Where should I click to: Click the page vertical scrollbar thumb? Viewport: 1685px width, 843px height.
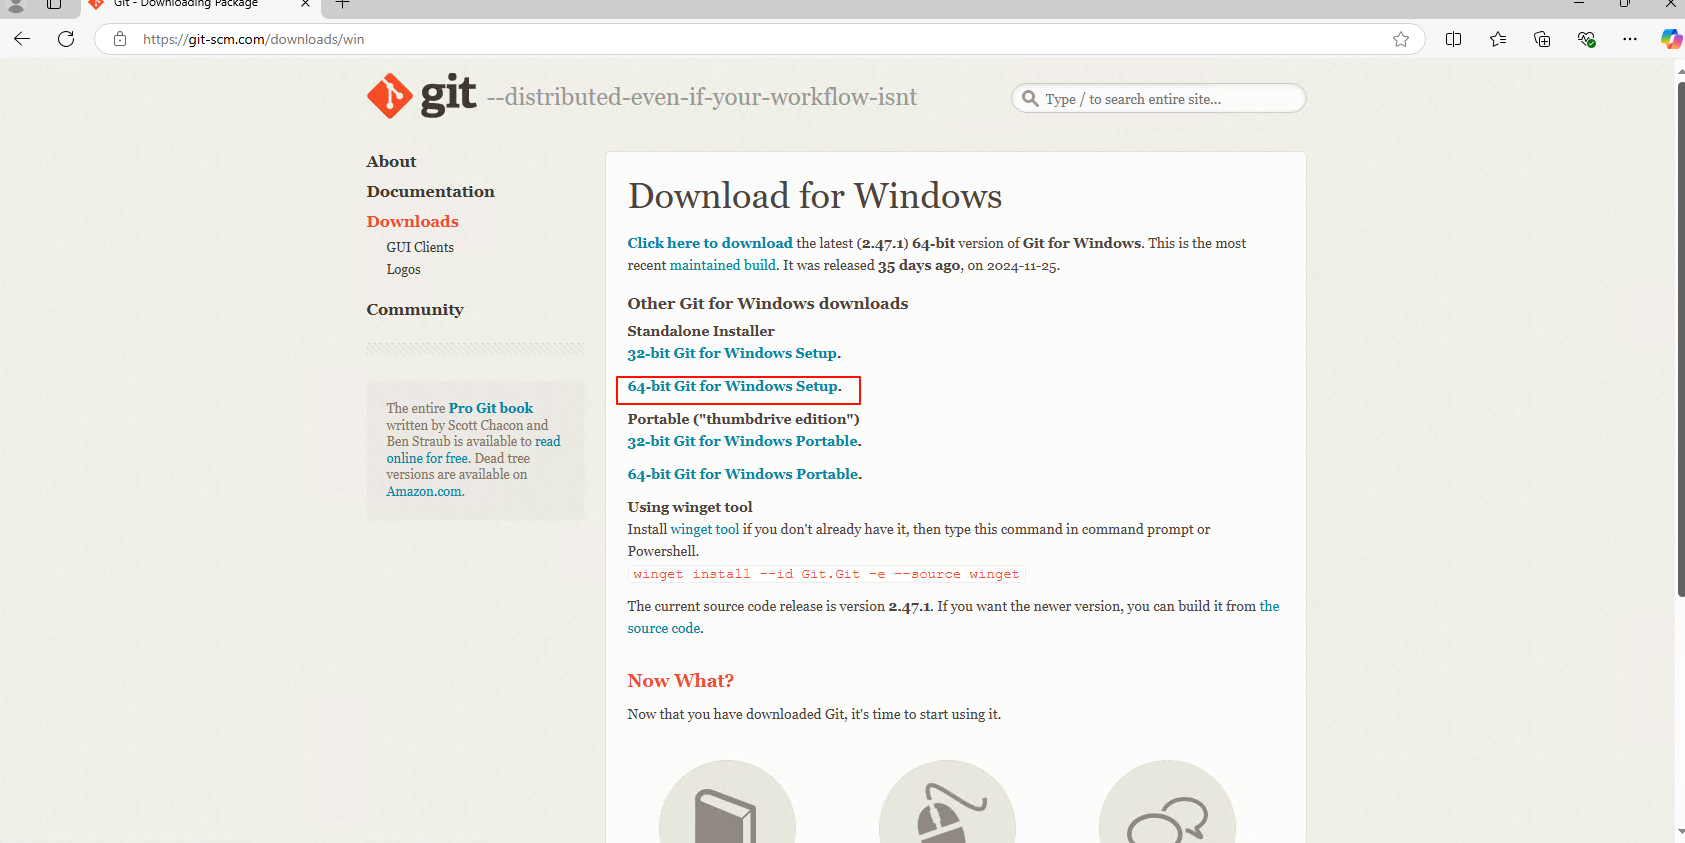1680,340
